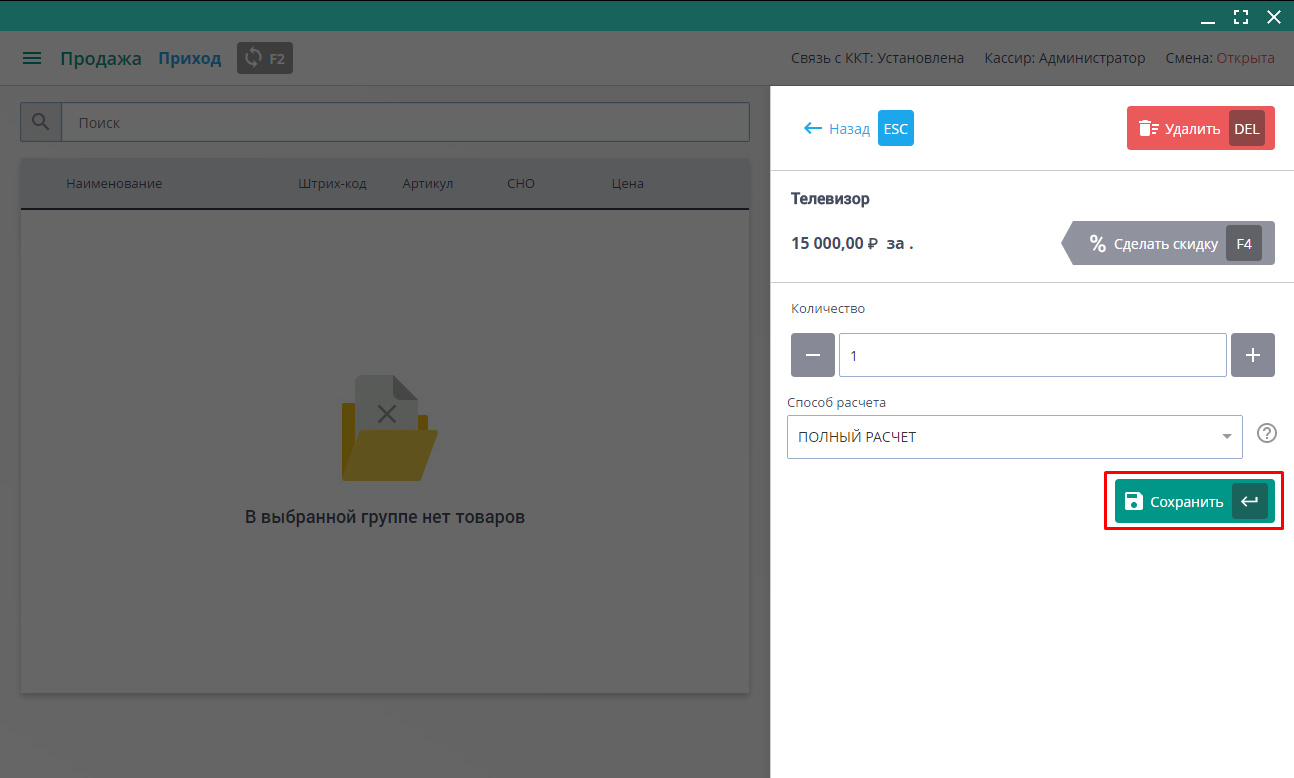Open the Способ расчета dropdown

pos(1015,437)
